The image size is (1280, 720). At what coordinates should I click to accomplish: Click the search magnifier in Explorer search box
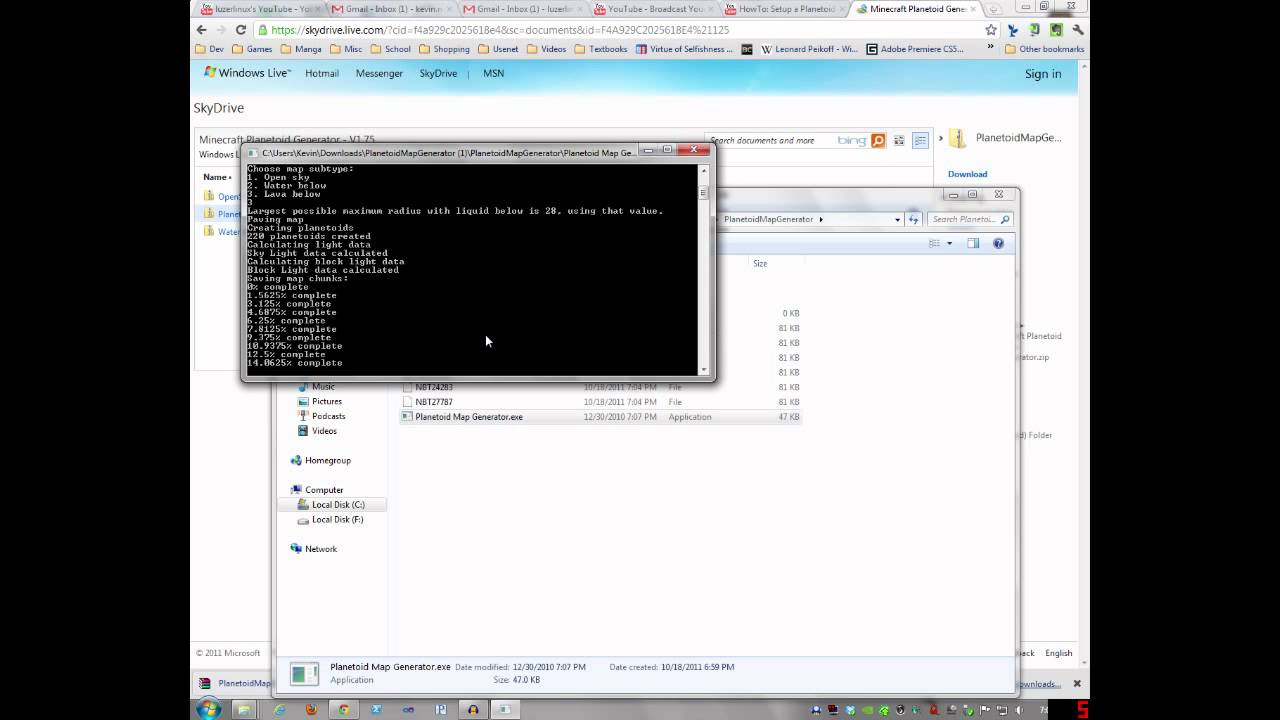pos(1005,219)
